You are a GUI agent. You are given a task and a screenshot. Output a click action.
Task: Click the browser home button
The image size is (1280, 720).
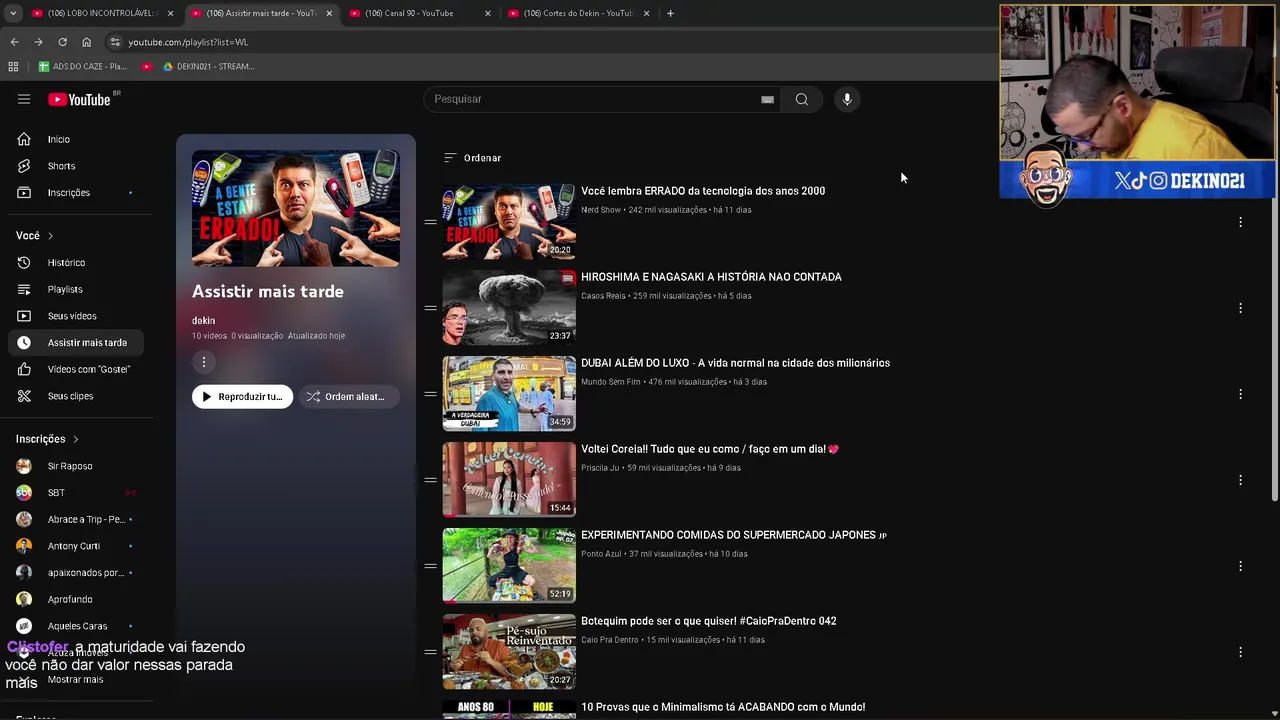86,42
